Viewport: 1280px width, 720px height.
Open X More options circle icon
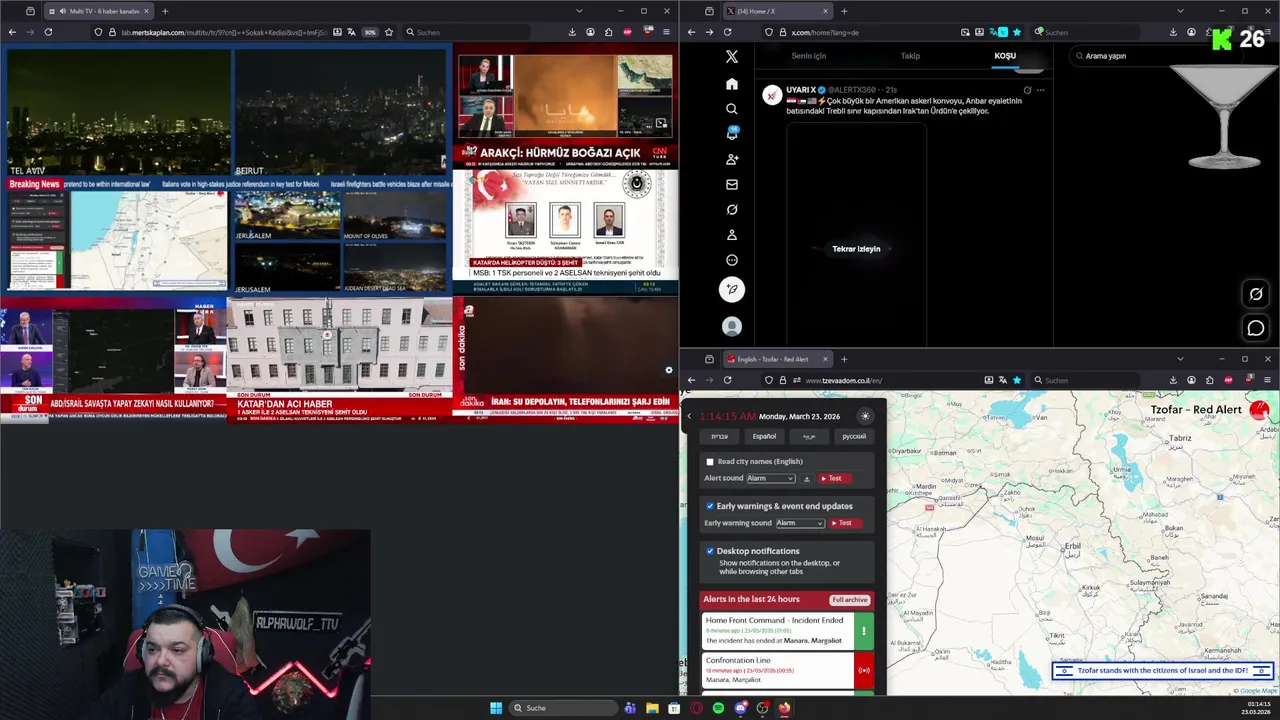tap(732, 260)
